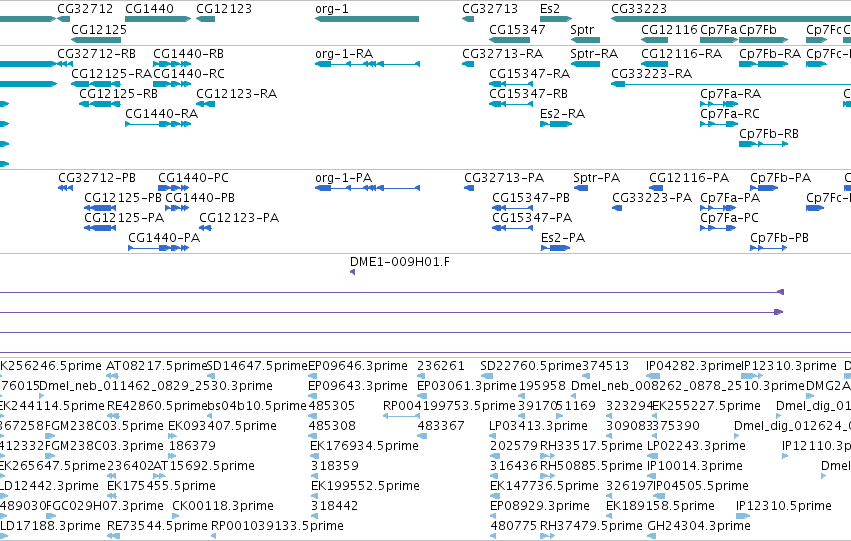
Task: Click protein CG33223-PA
Action: (x=652, y=198)
